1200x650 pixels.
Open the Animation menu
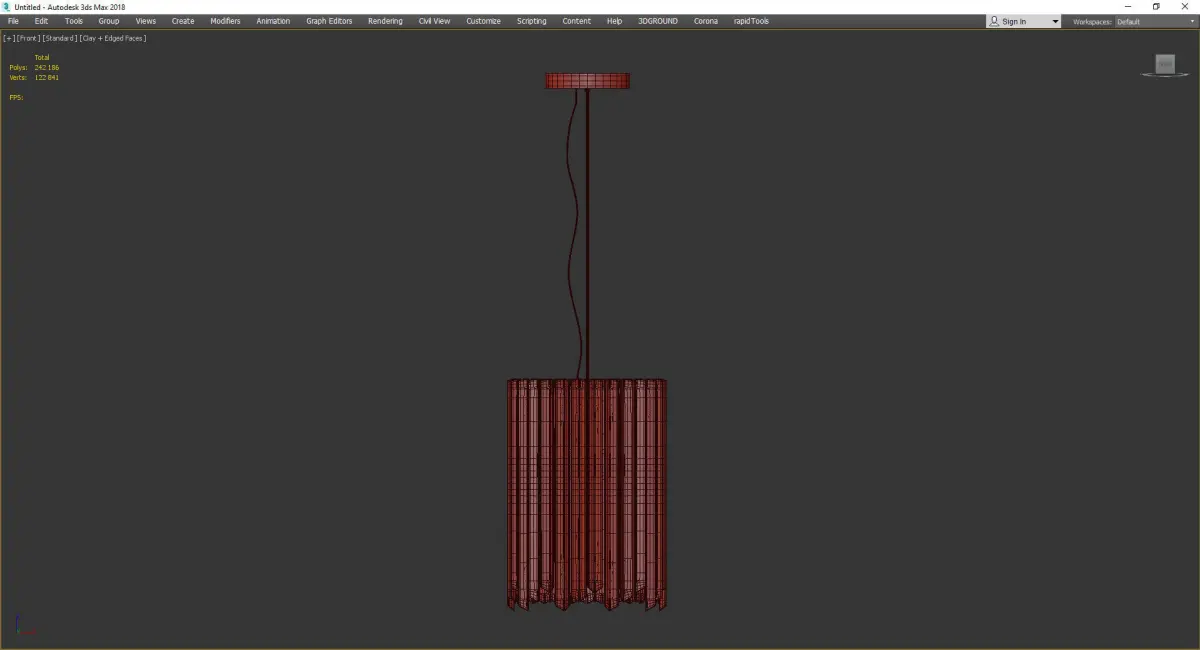pos(273,21)
